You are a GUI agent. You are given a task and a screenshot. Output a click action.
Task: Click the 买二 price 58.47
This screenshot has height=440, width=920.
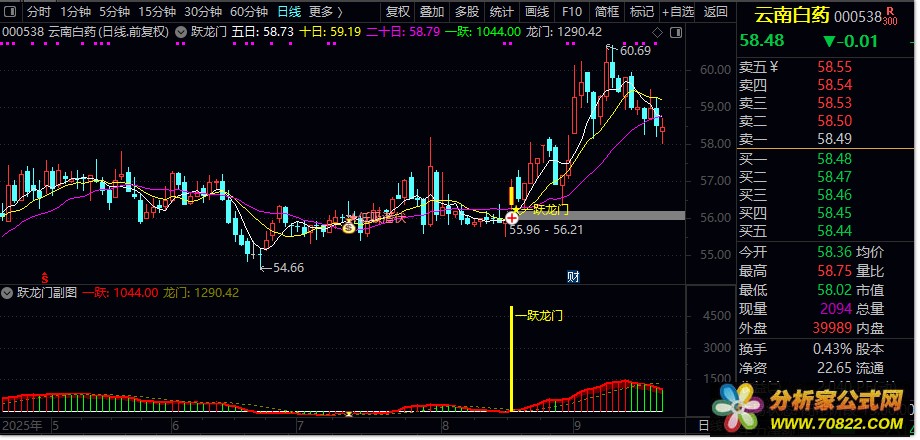pos(834,177)
